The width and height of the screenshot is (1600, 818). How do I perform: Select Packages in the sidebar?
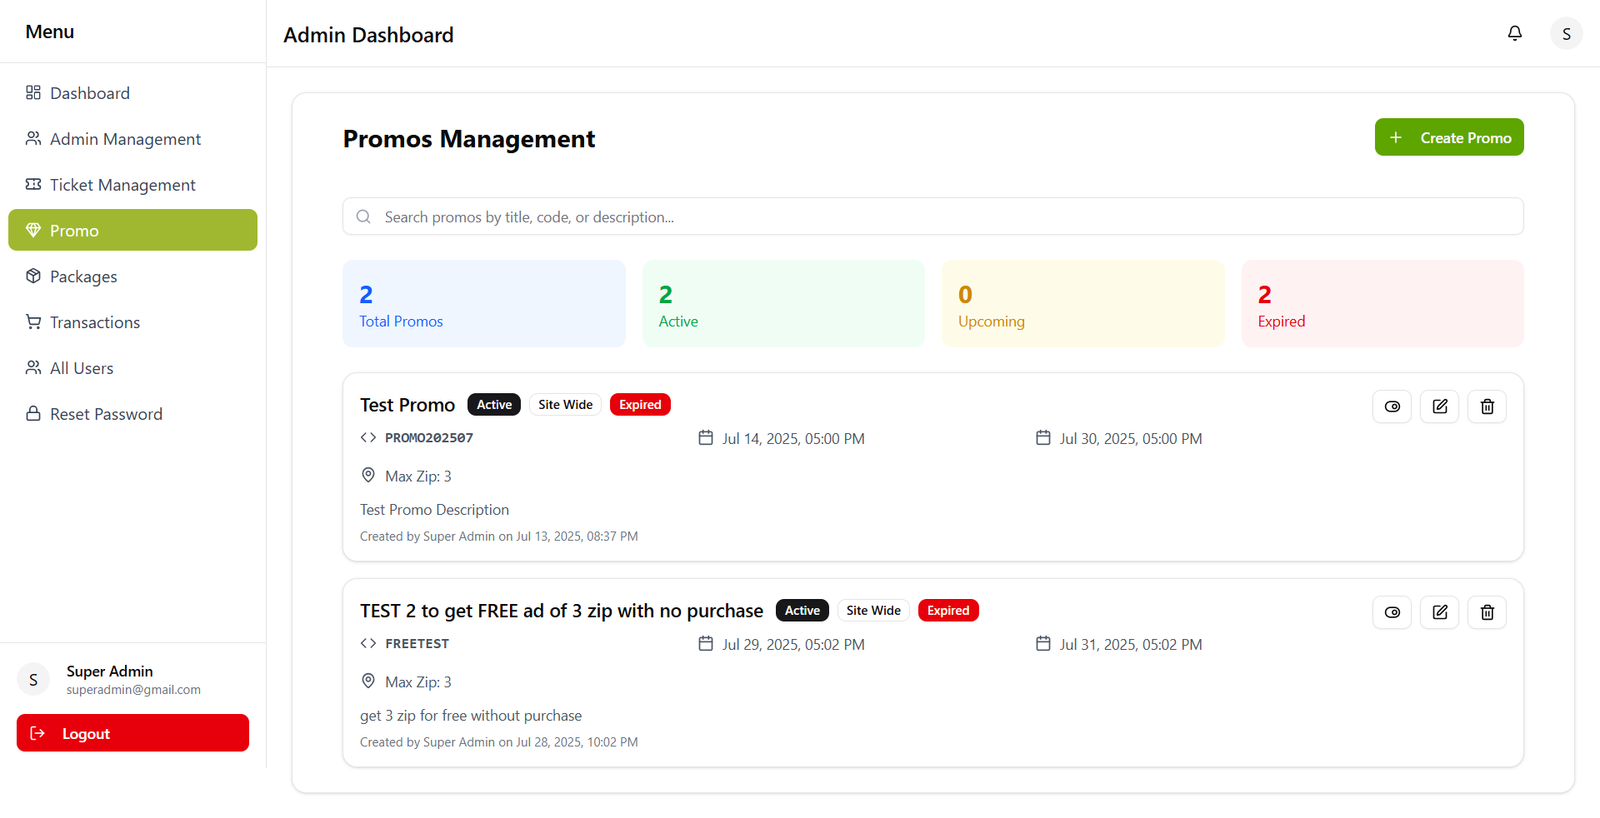click(83, 277)
